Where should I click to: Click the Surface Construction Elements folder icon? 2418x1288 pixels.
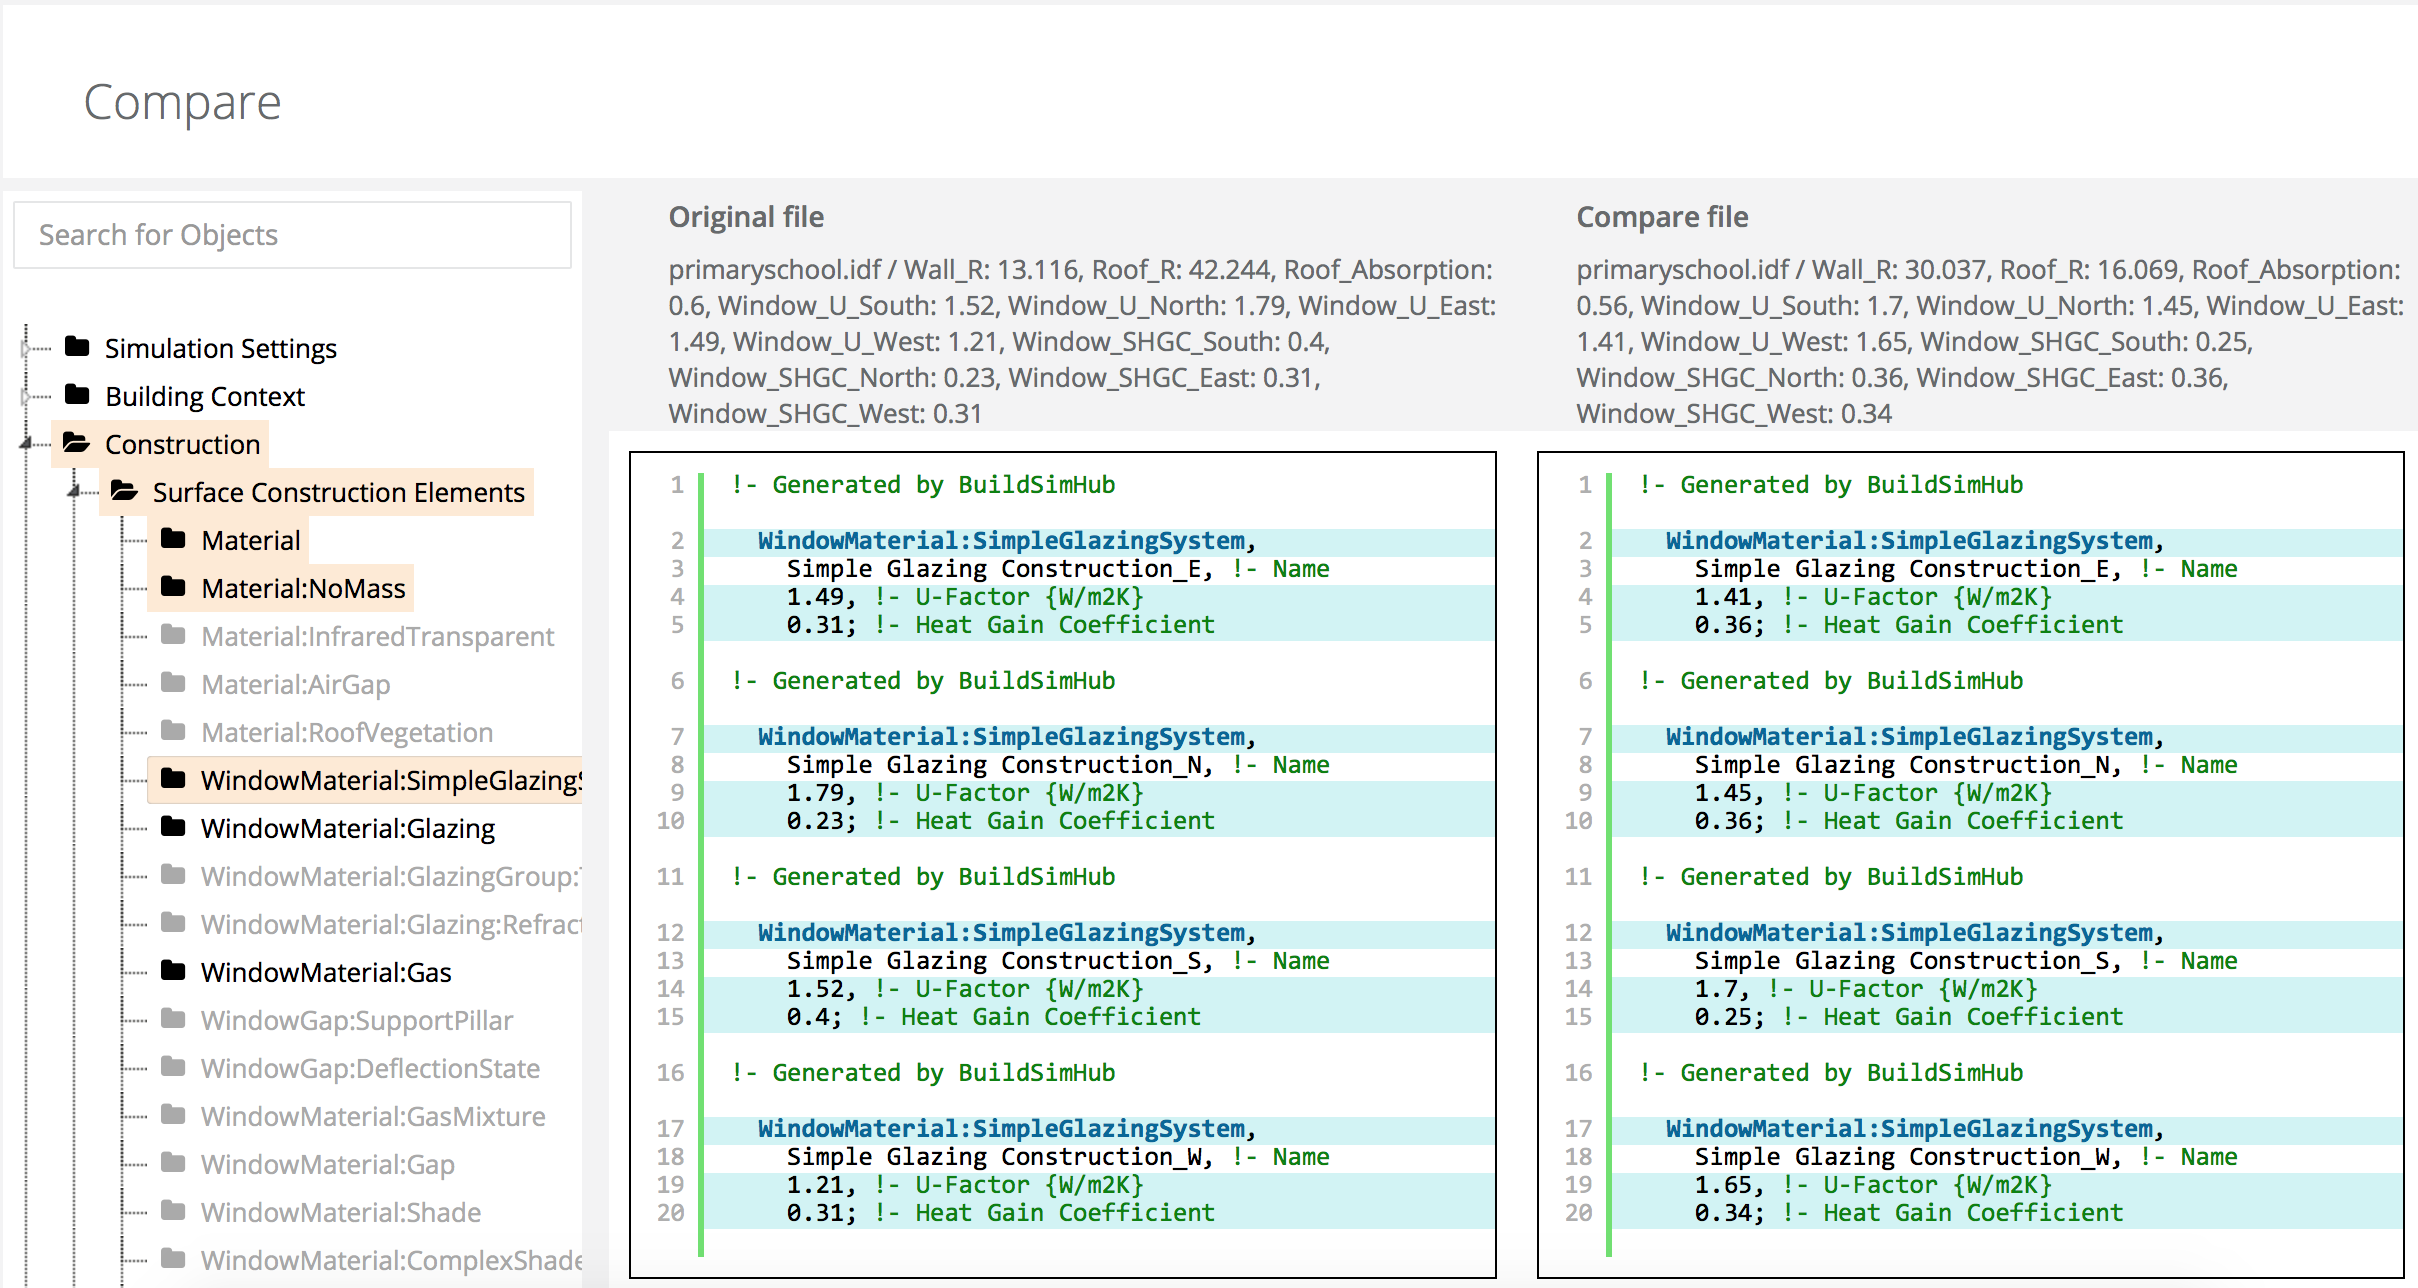click(124, 491)
